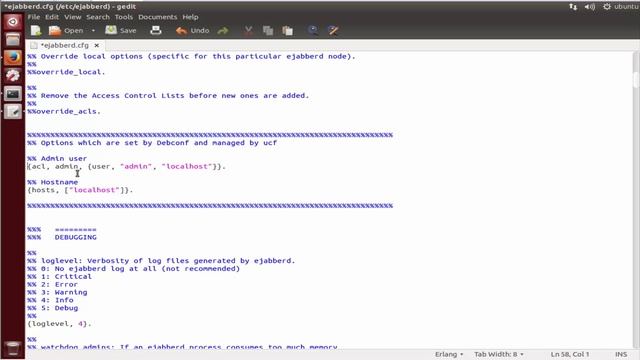640x360 pixels.
Task: Print the document with the printer icon
Action: (x=156, y=31)
